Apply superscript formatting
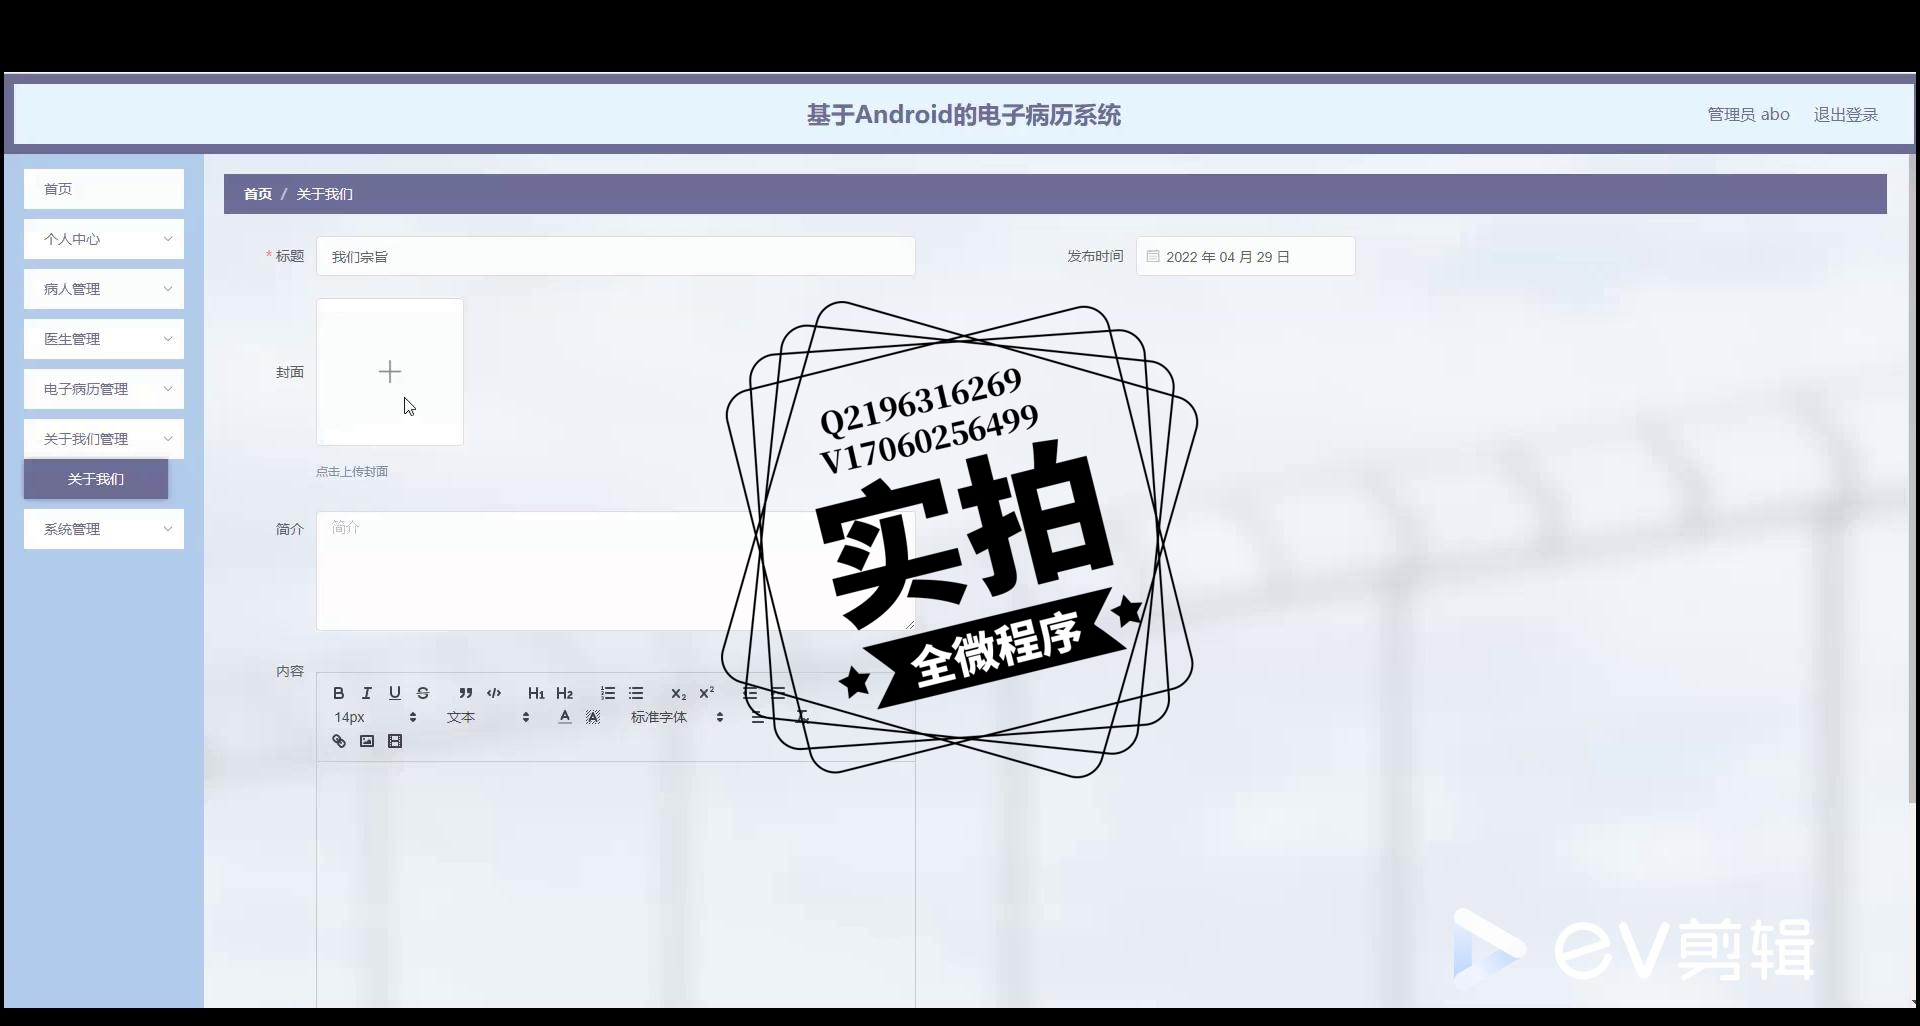 point(707,693)
